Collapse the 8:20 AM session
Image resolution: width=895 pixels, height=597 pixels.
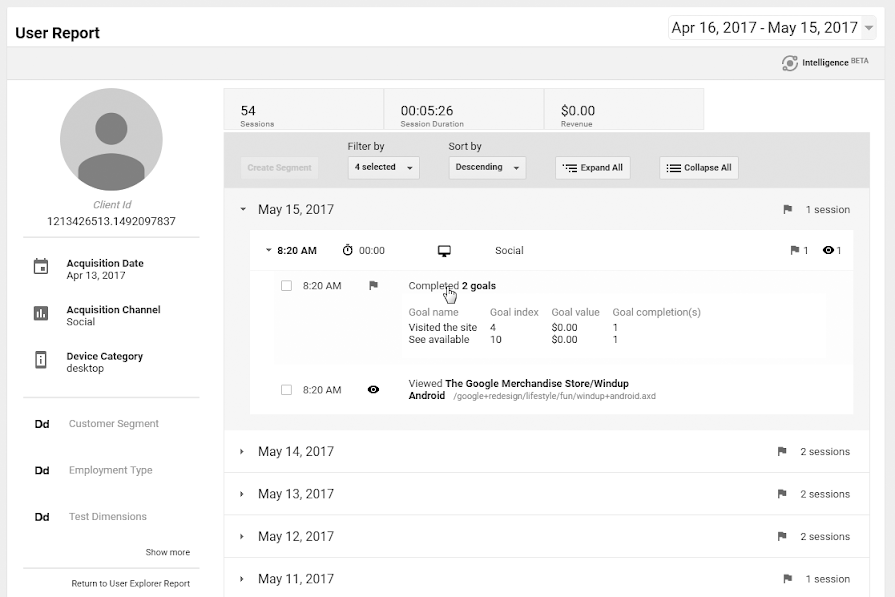tap(268, 250)
